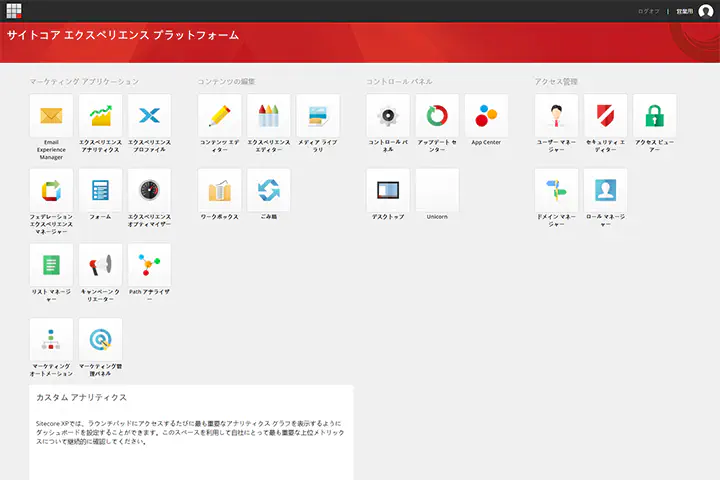720x480 pixels.
Task: Launch コンテンツ エディター pencil icon
Action: click(219, 116)
